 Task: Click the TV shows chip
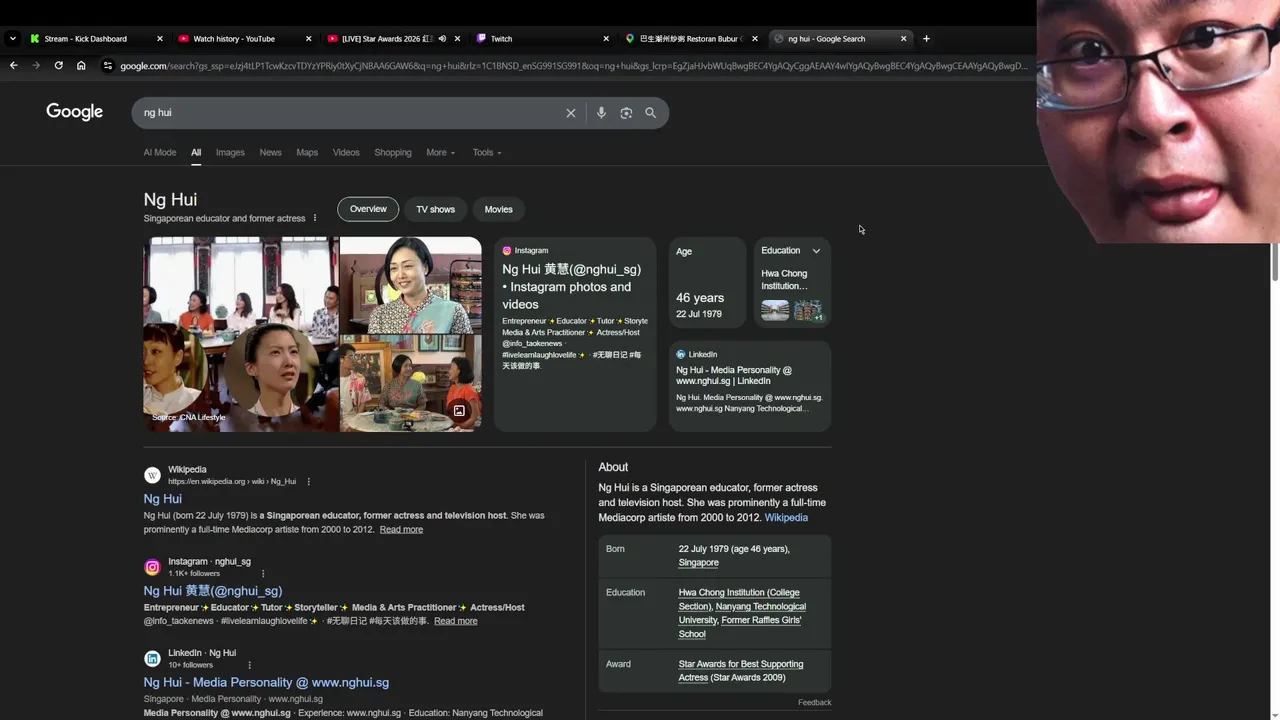(x=435, y=209)
